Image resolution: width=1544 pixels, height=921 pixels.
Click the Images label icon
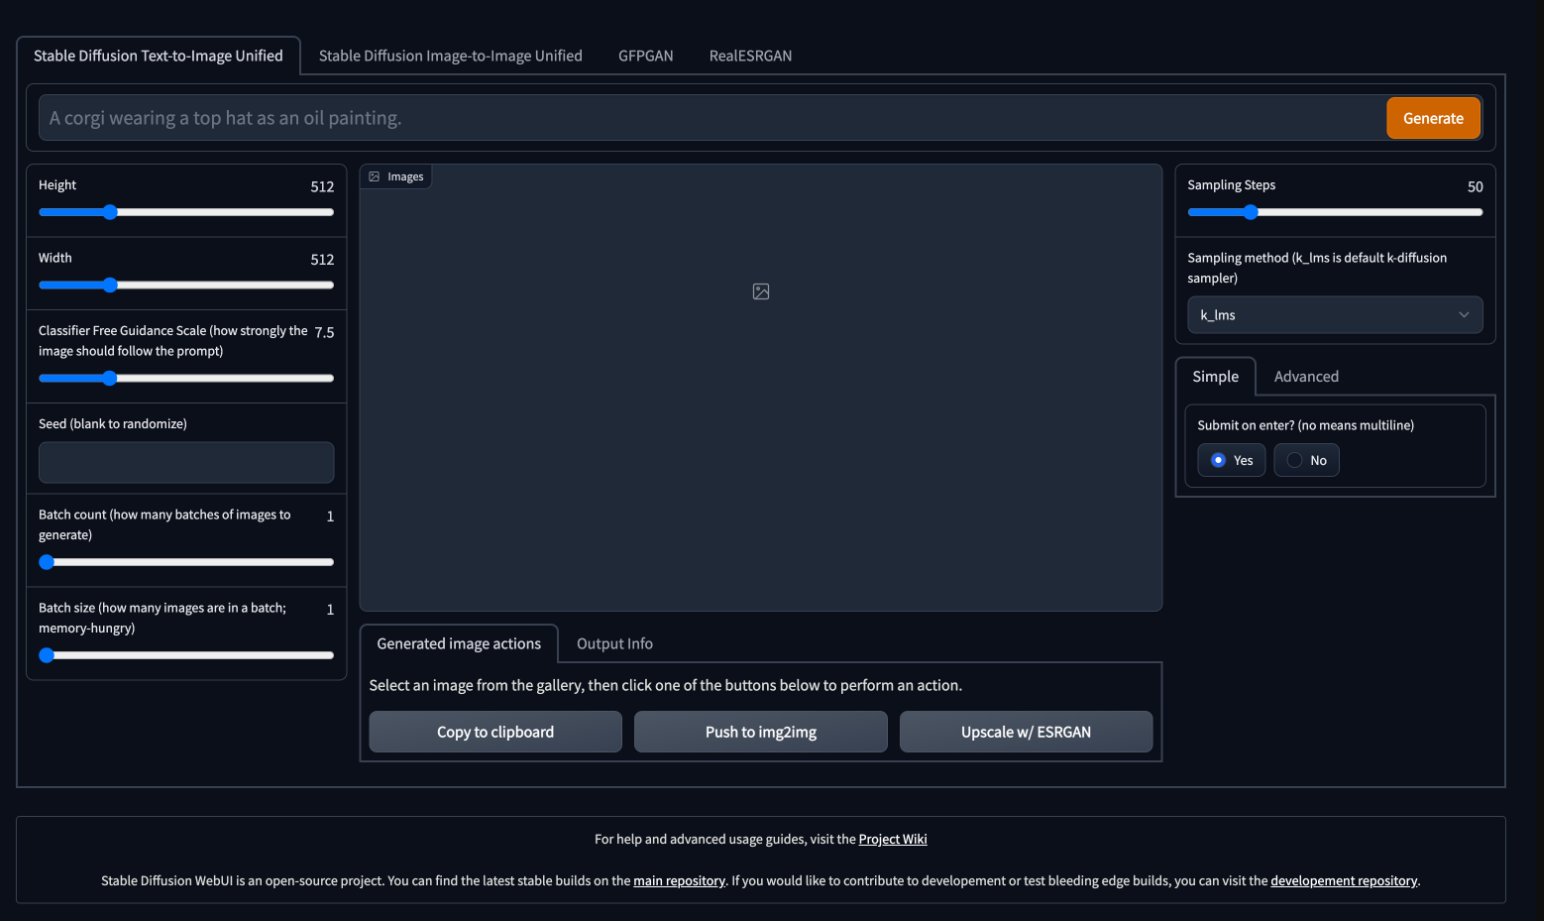pyautogui.click(x=374, y=177)
